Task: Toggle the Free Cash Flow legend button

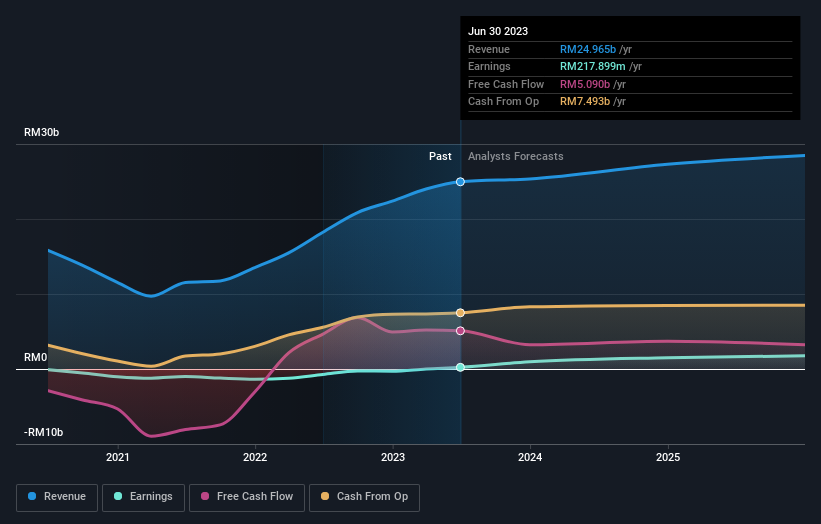Action: coord(247,497)
